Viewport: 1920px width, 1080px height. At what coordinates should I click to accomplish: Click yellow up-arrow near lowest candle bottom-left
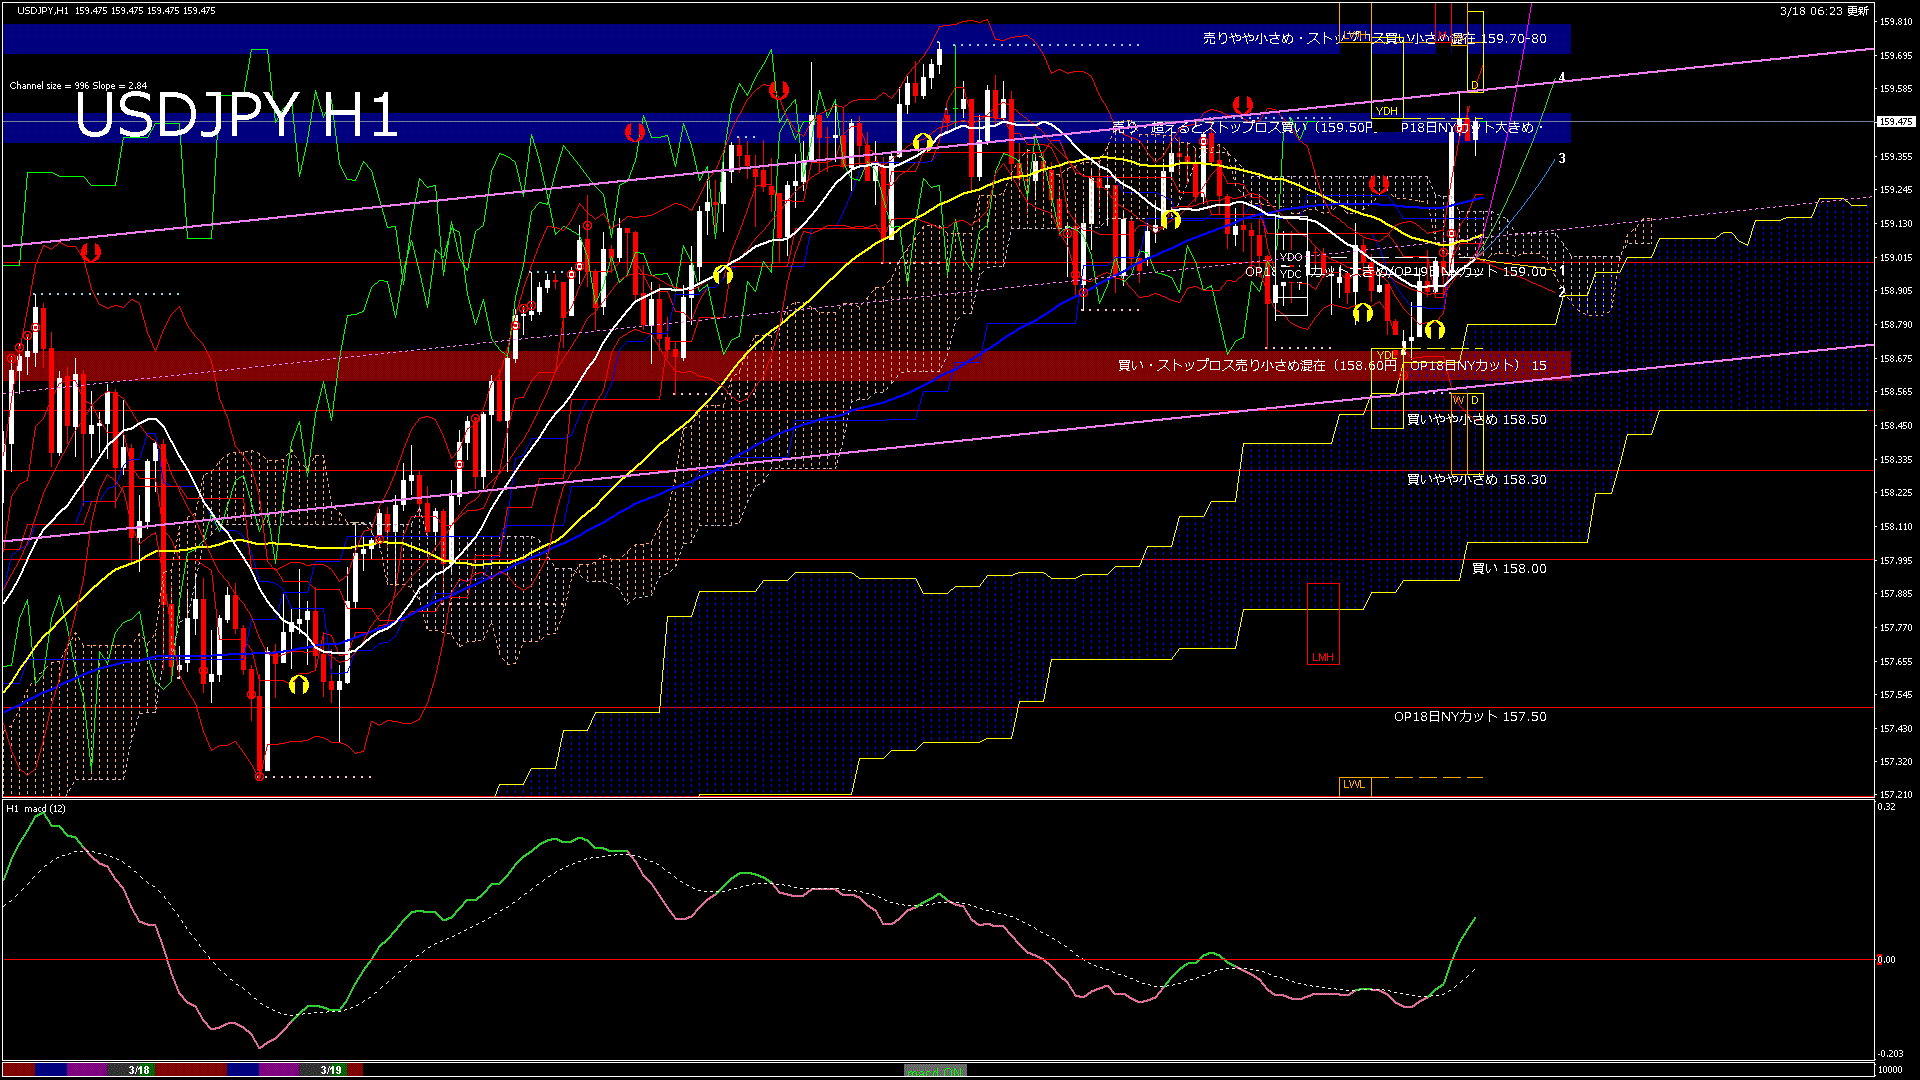click(x=299, y=685)
